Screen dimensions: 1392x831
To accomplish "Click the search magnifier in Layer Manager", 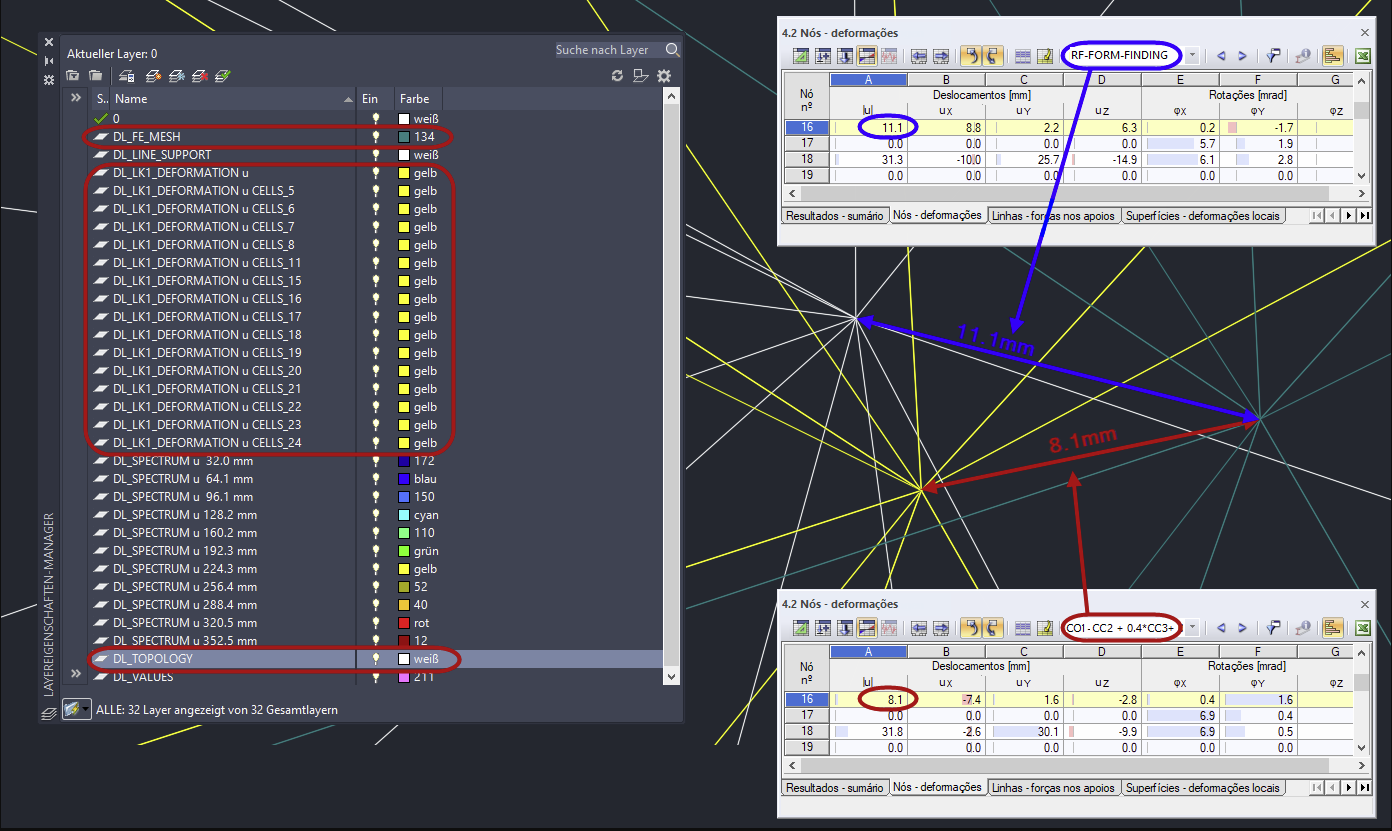I will coord(673,50).
